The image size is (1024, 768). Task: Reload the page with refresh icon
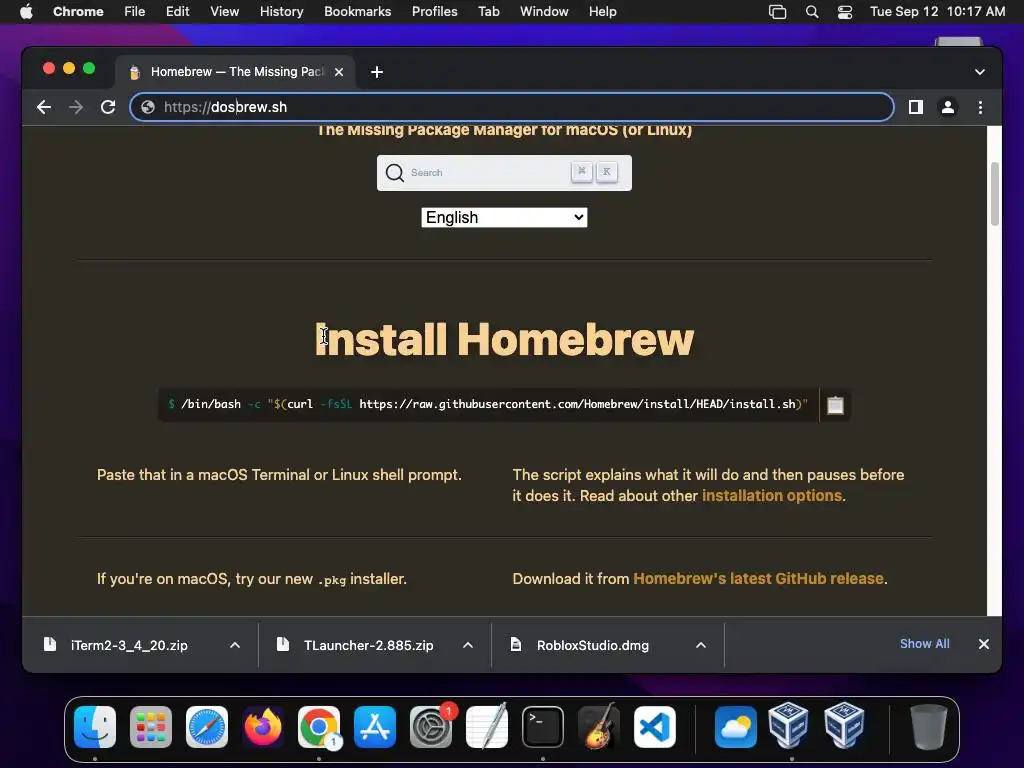coord(108,107)
